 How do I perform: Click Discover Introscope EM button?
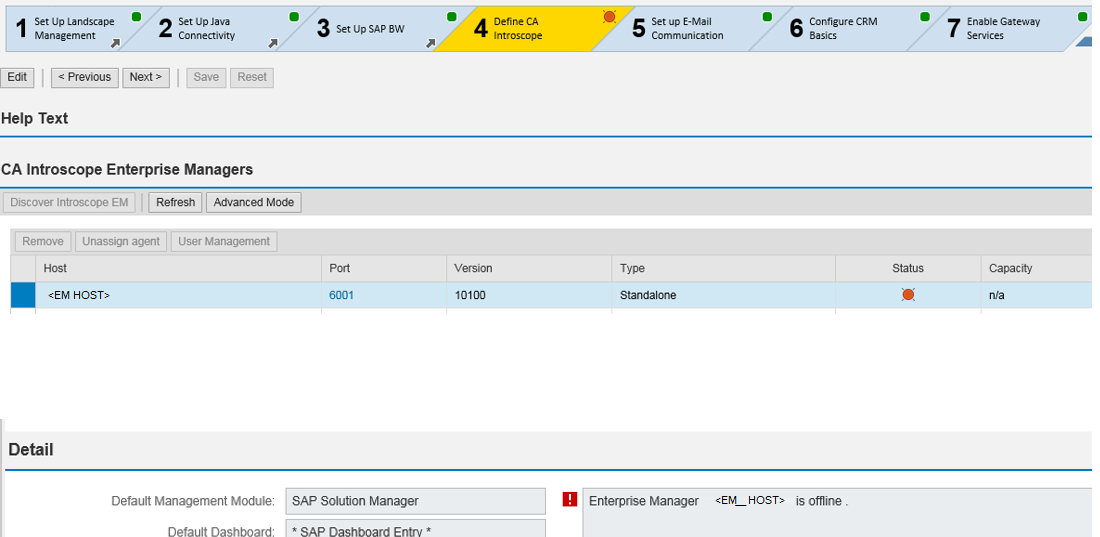coord(69,202)
